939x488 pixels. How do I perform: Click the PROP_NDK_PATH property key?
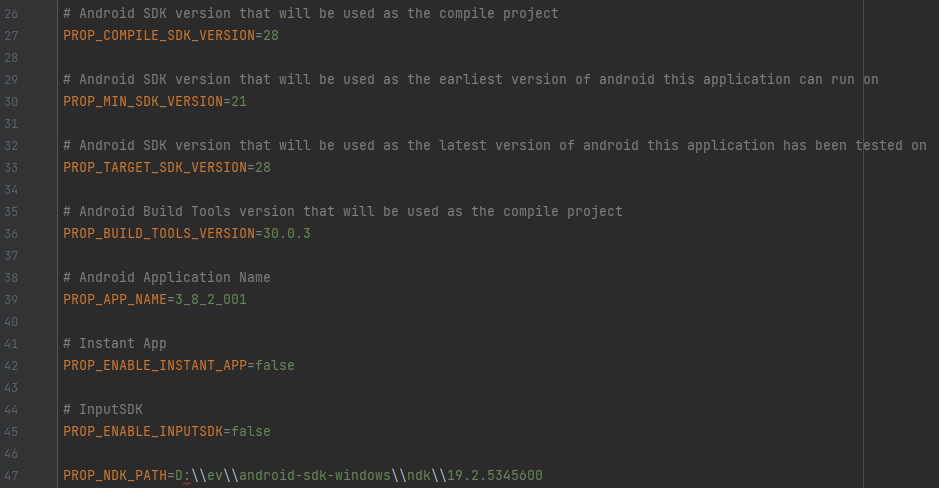115,475
